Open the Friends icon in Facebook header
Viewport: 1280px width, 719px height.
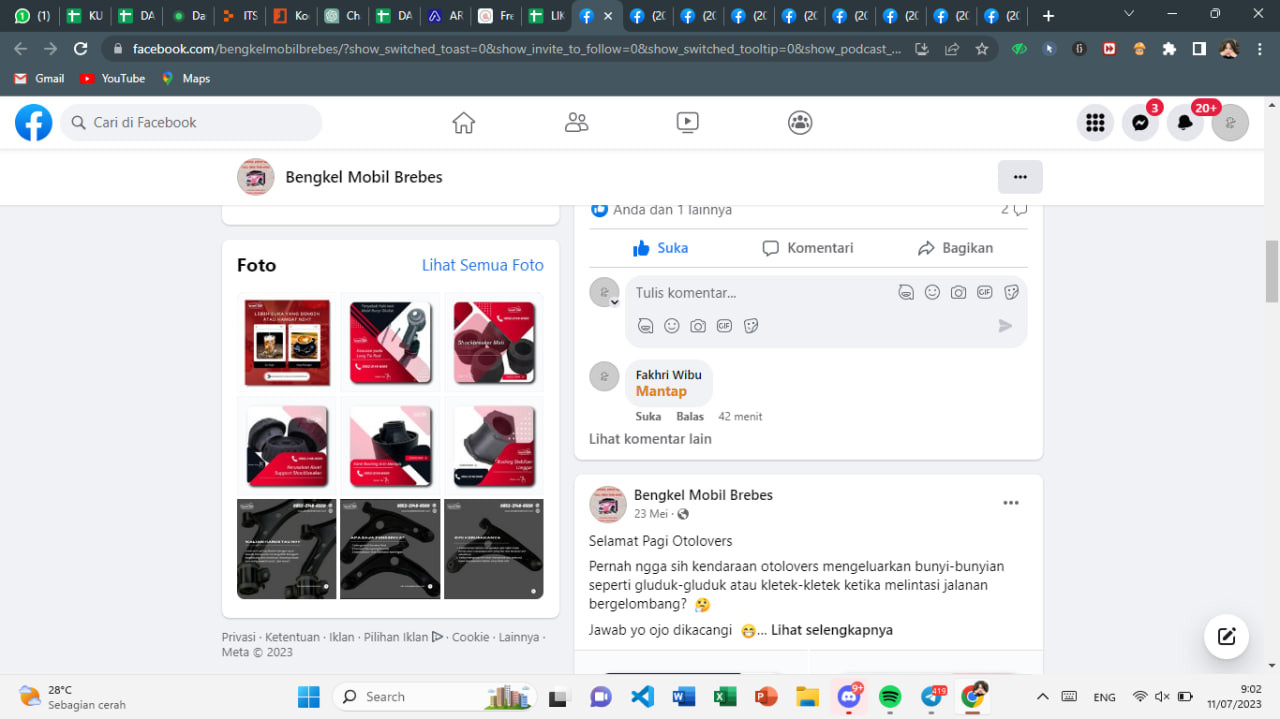click(576, 122)
